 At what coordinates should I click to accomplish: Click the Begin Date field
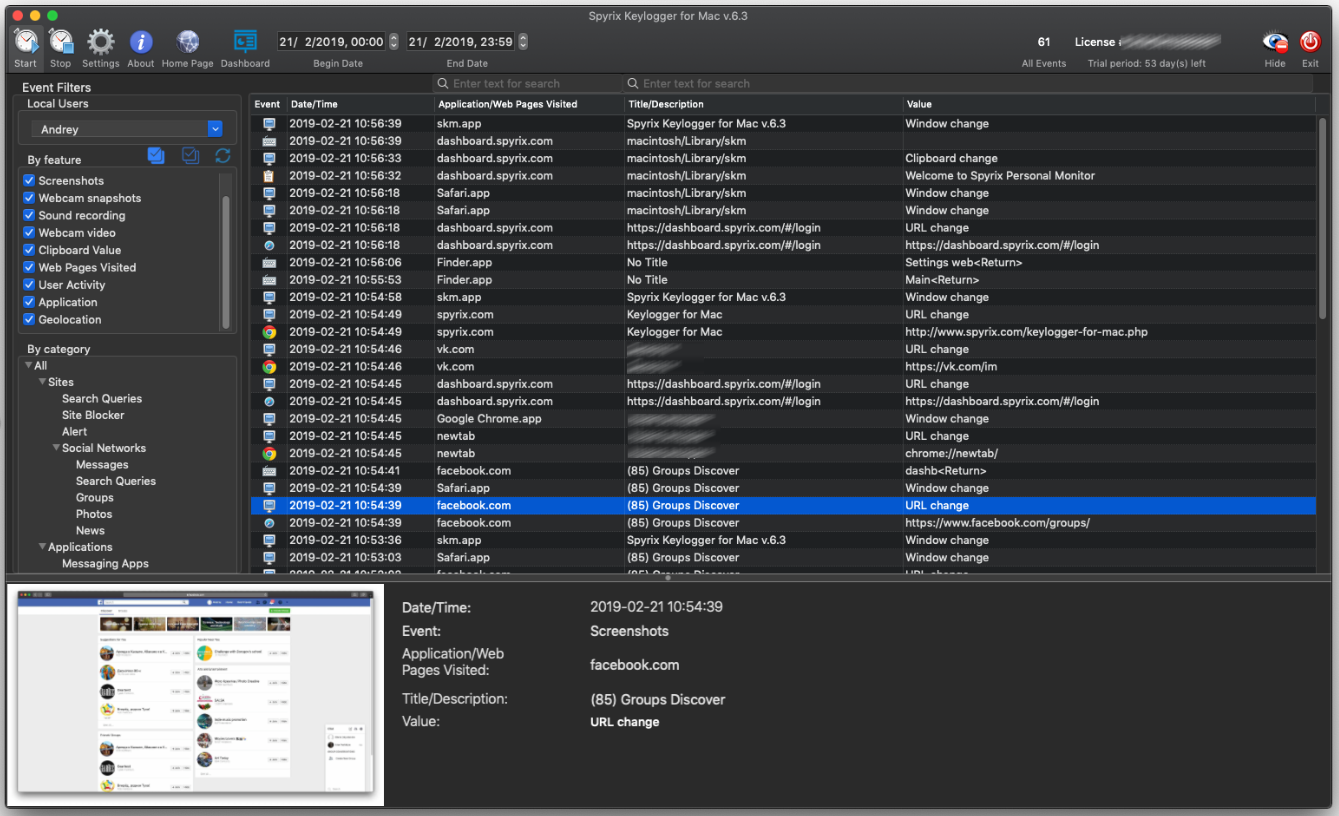[331, 42]
